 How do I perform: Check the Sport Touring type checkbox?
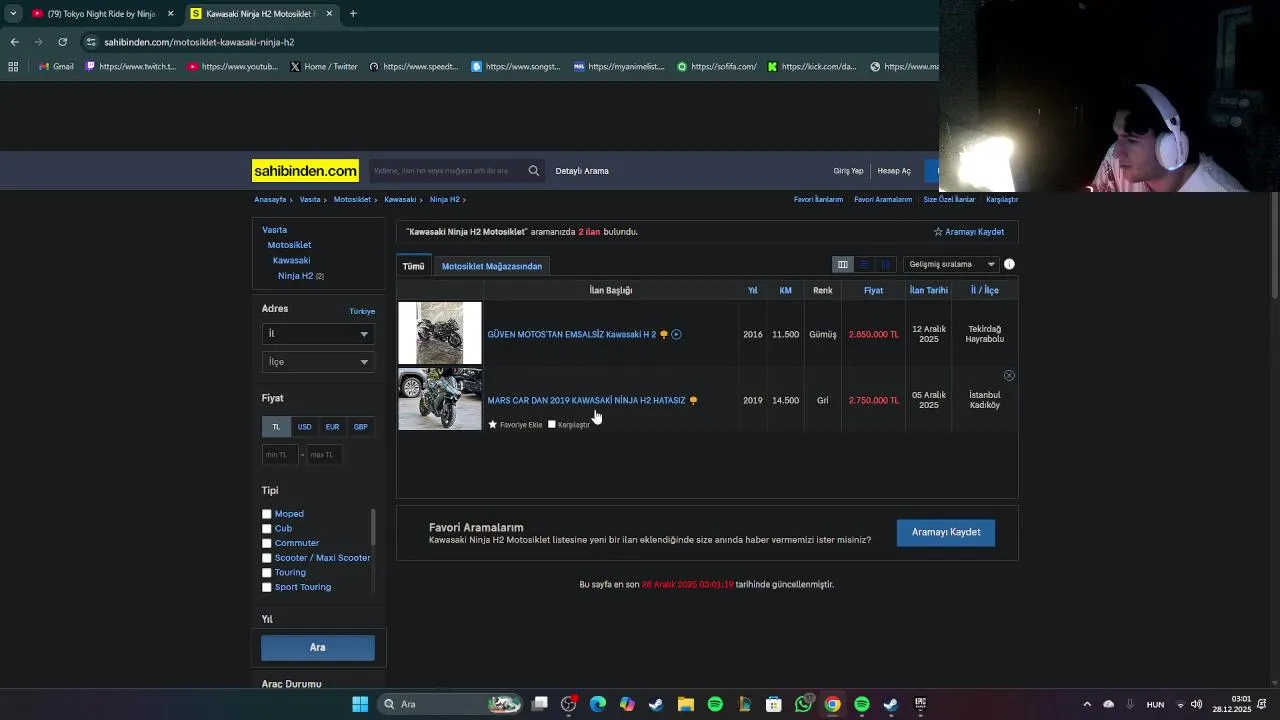click(267, 587)
